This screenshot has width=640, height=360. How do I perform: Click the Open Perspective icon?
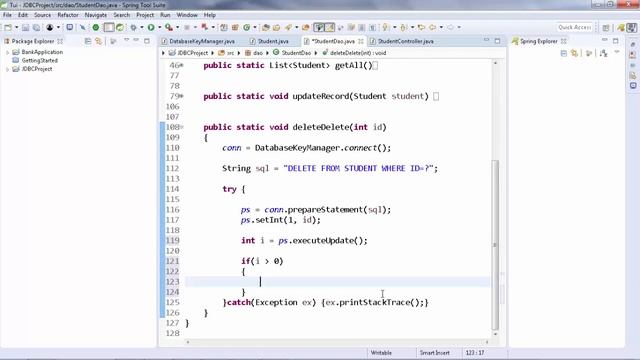tap(606, 27)
